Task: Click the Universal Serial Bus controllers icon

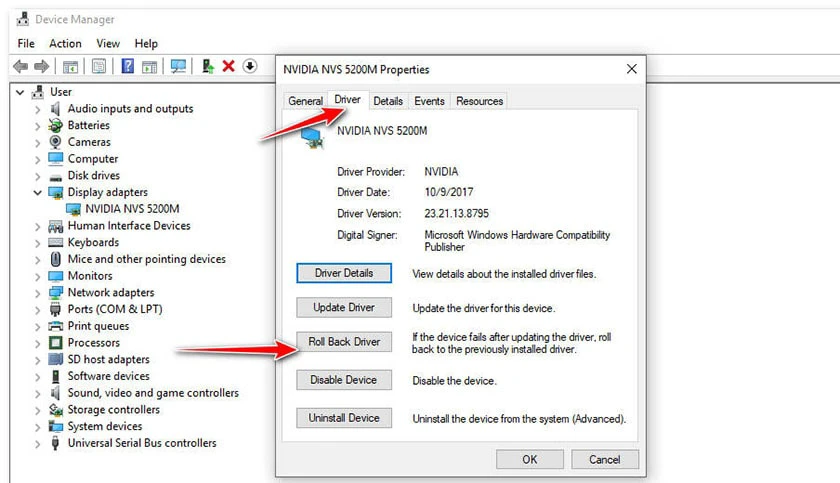Action: point(55,443)
